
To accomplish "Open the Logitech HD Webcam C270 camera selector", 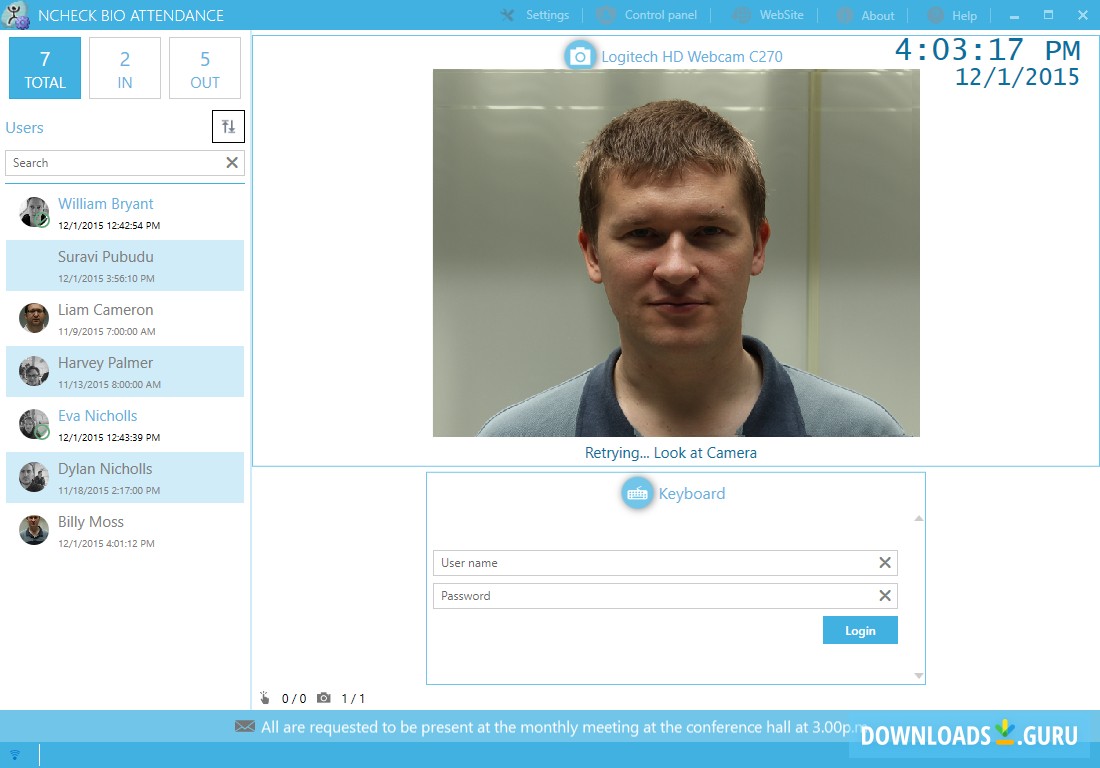I will (580, 56).
